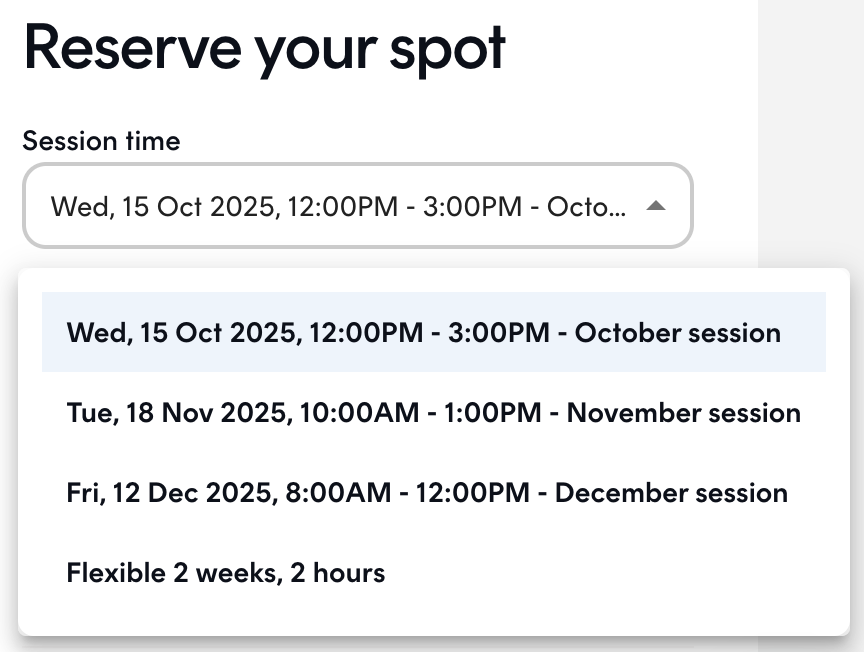Viewport: 864px width, 652px height.
Task: Pick the December session option
Action: pyautogui.click(x=434, y=492)
